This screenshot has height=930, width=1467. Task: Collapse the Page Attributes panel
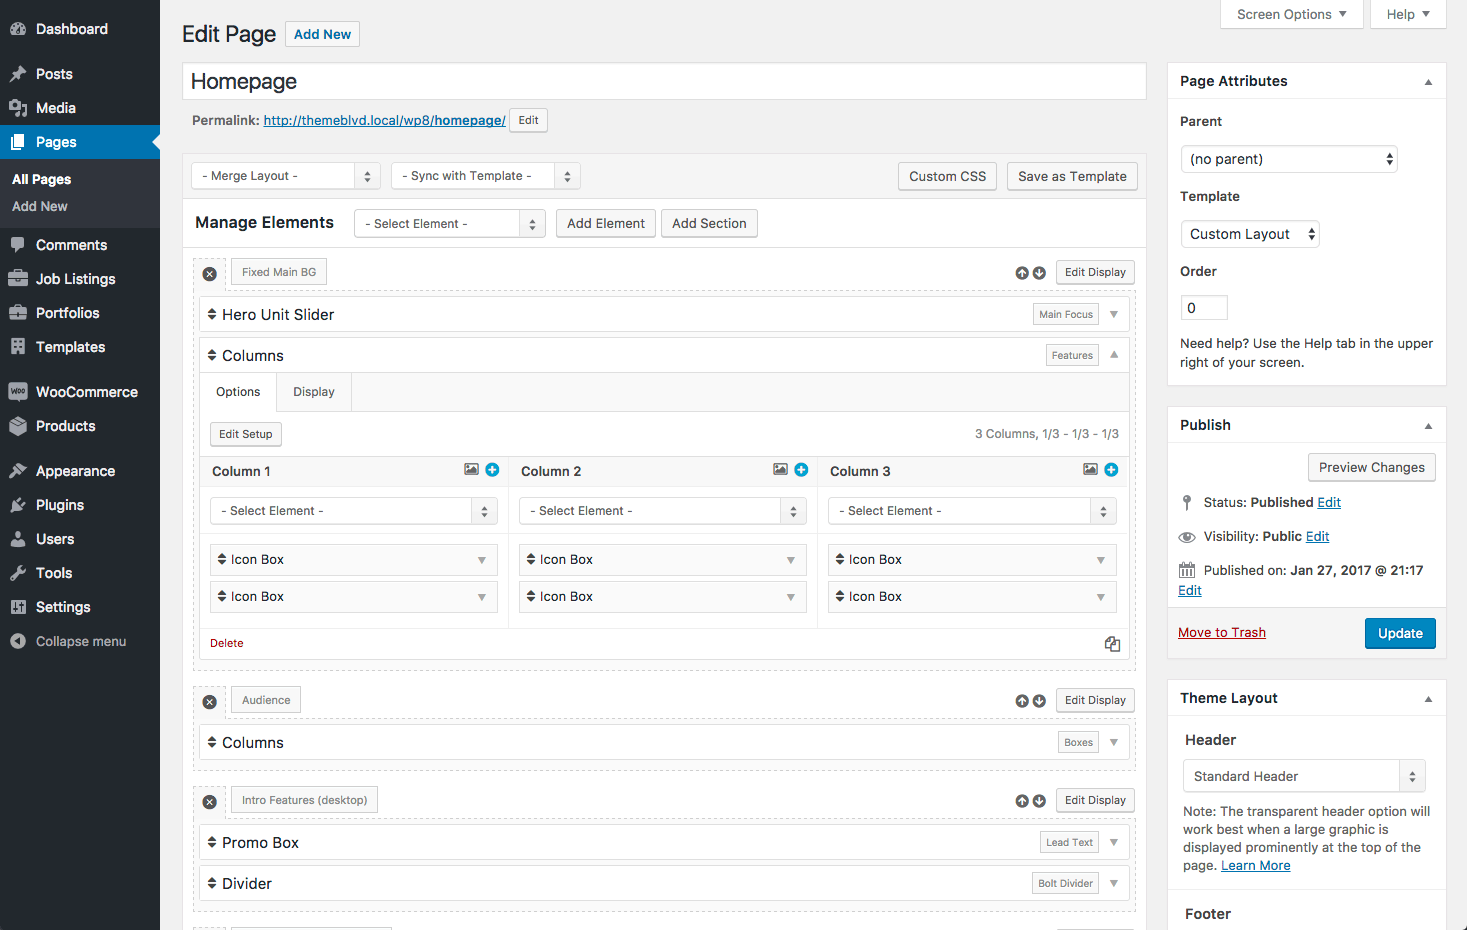coord(1428,82)
